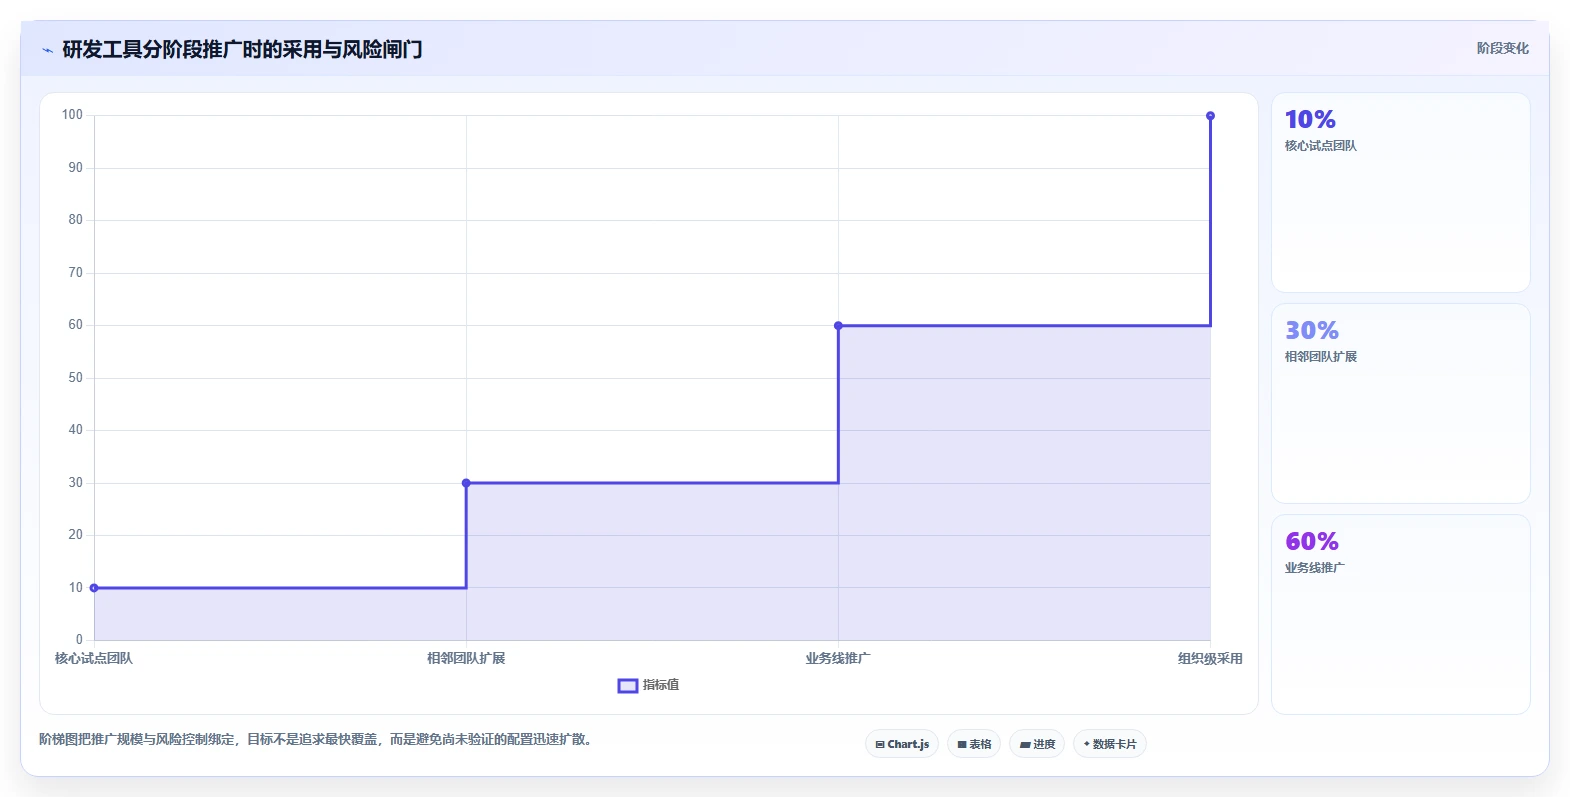The image size is (1570, 797).
Task: Click the footer note starting 阶梯图把推广规模
Action: point(317,740)
